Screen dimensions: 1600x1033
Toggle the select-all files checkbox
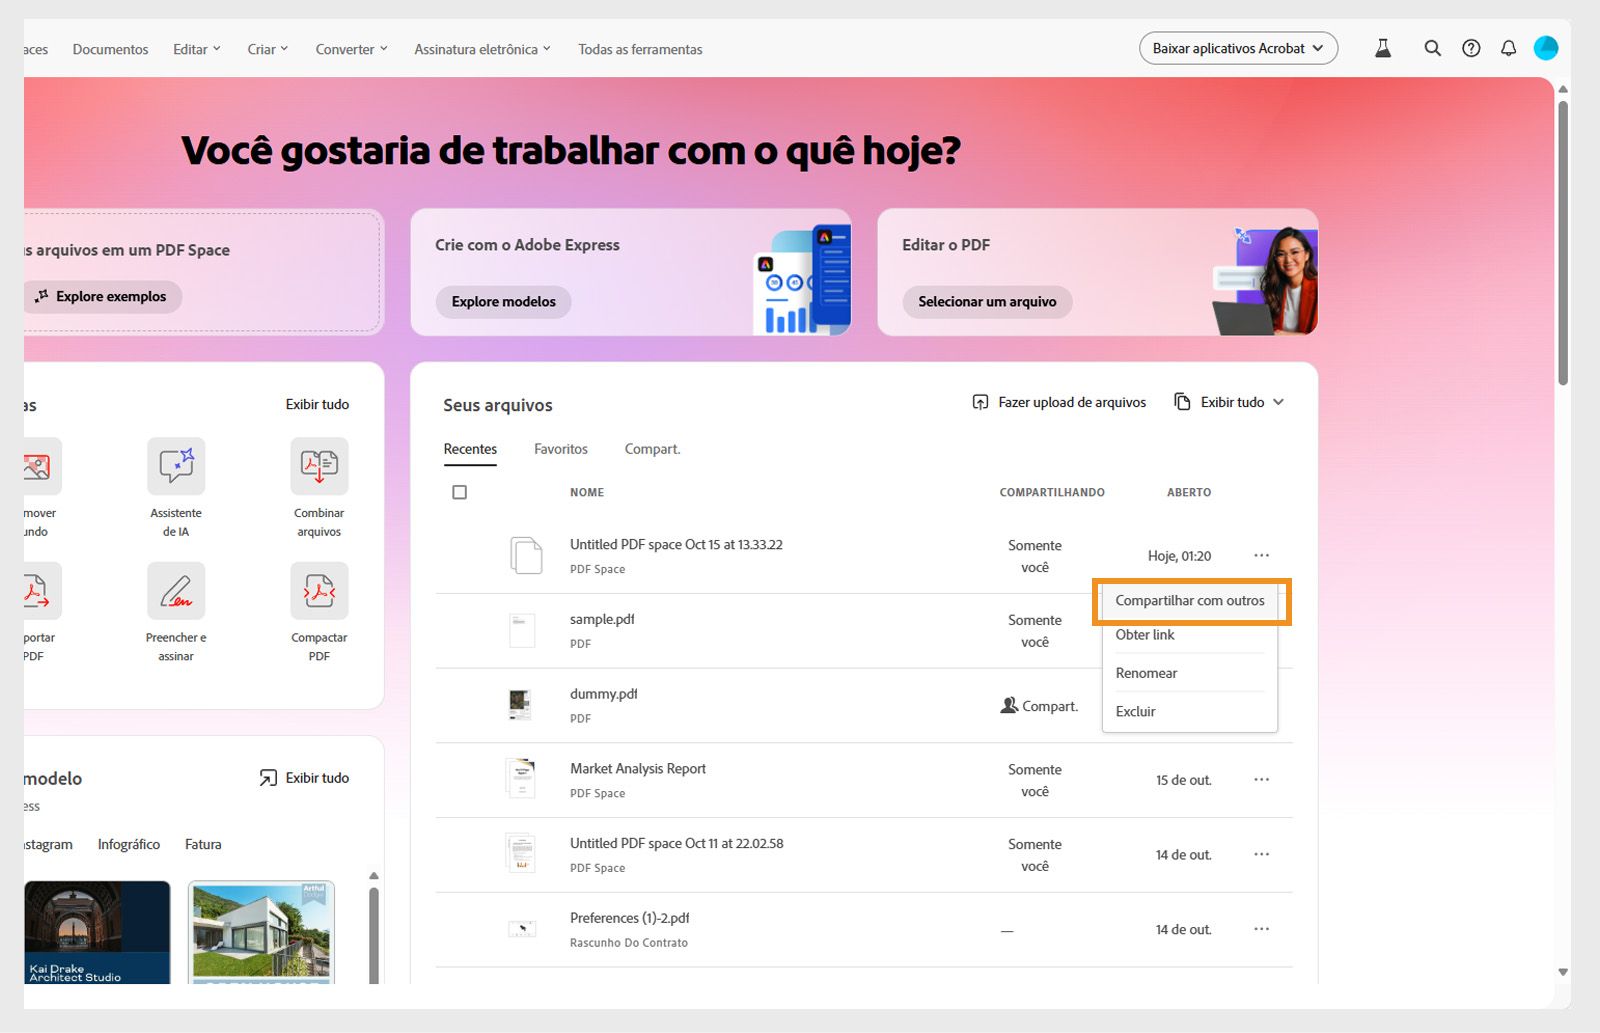tap(460, 492)
